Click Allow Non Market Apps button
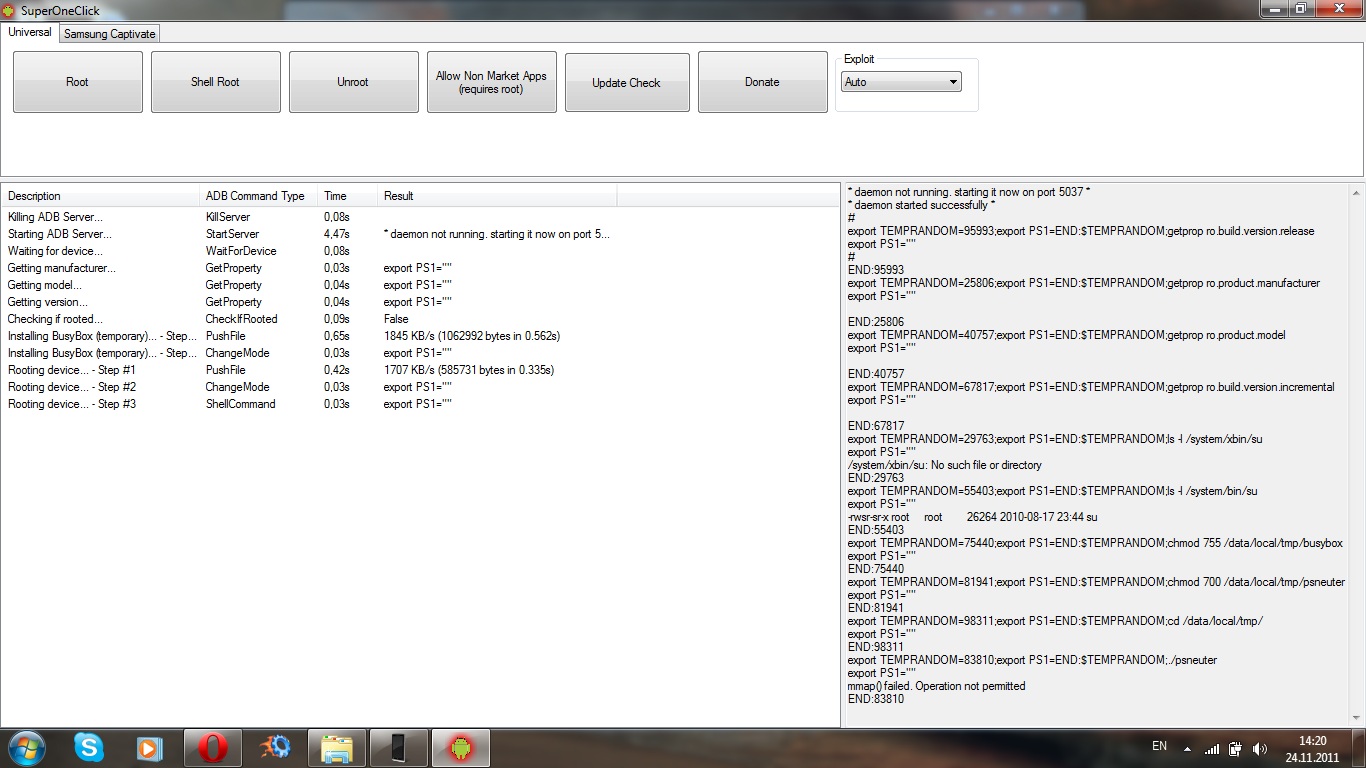The image size is (1366, 768). 491,82
